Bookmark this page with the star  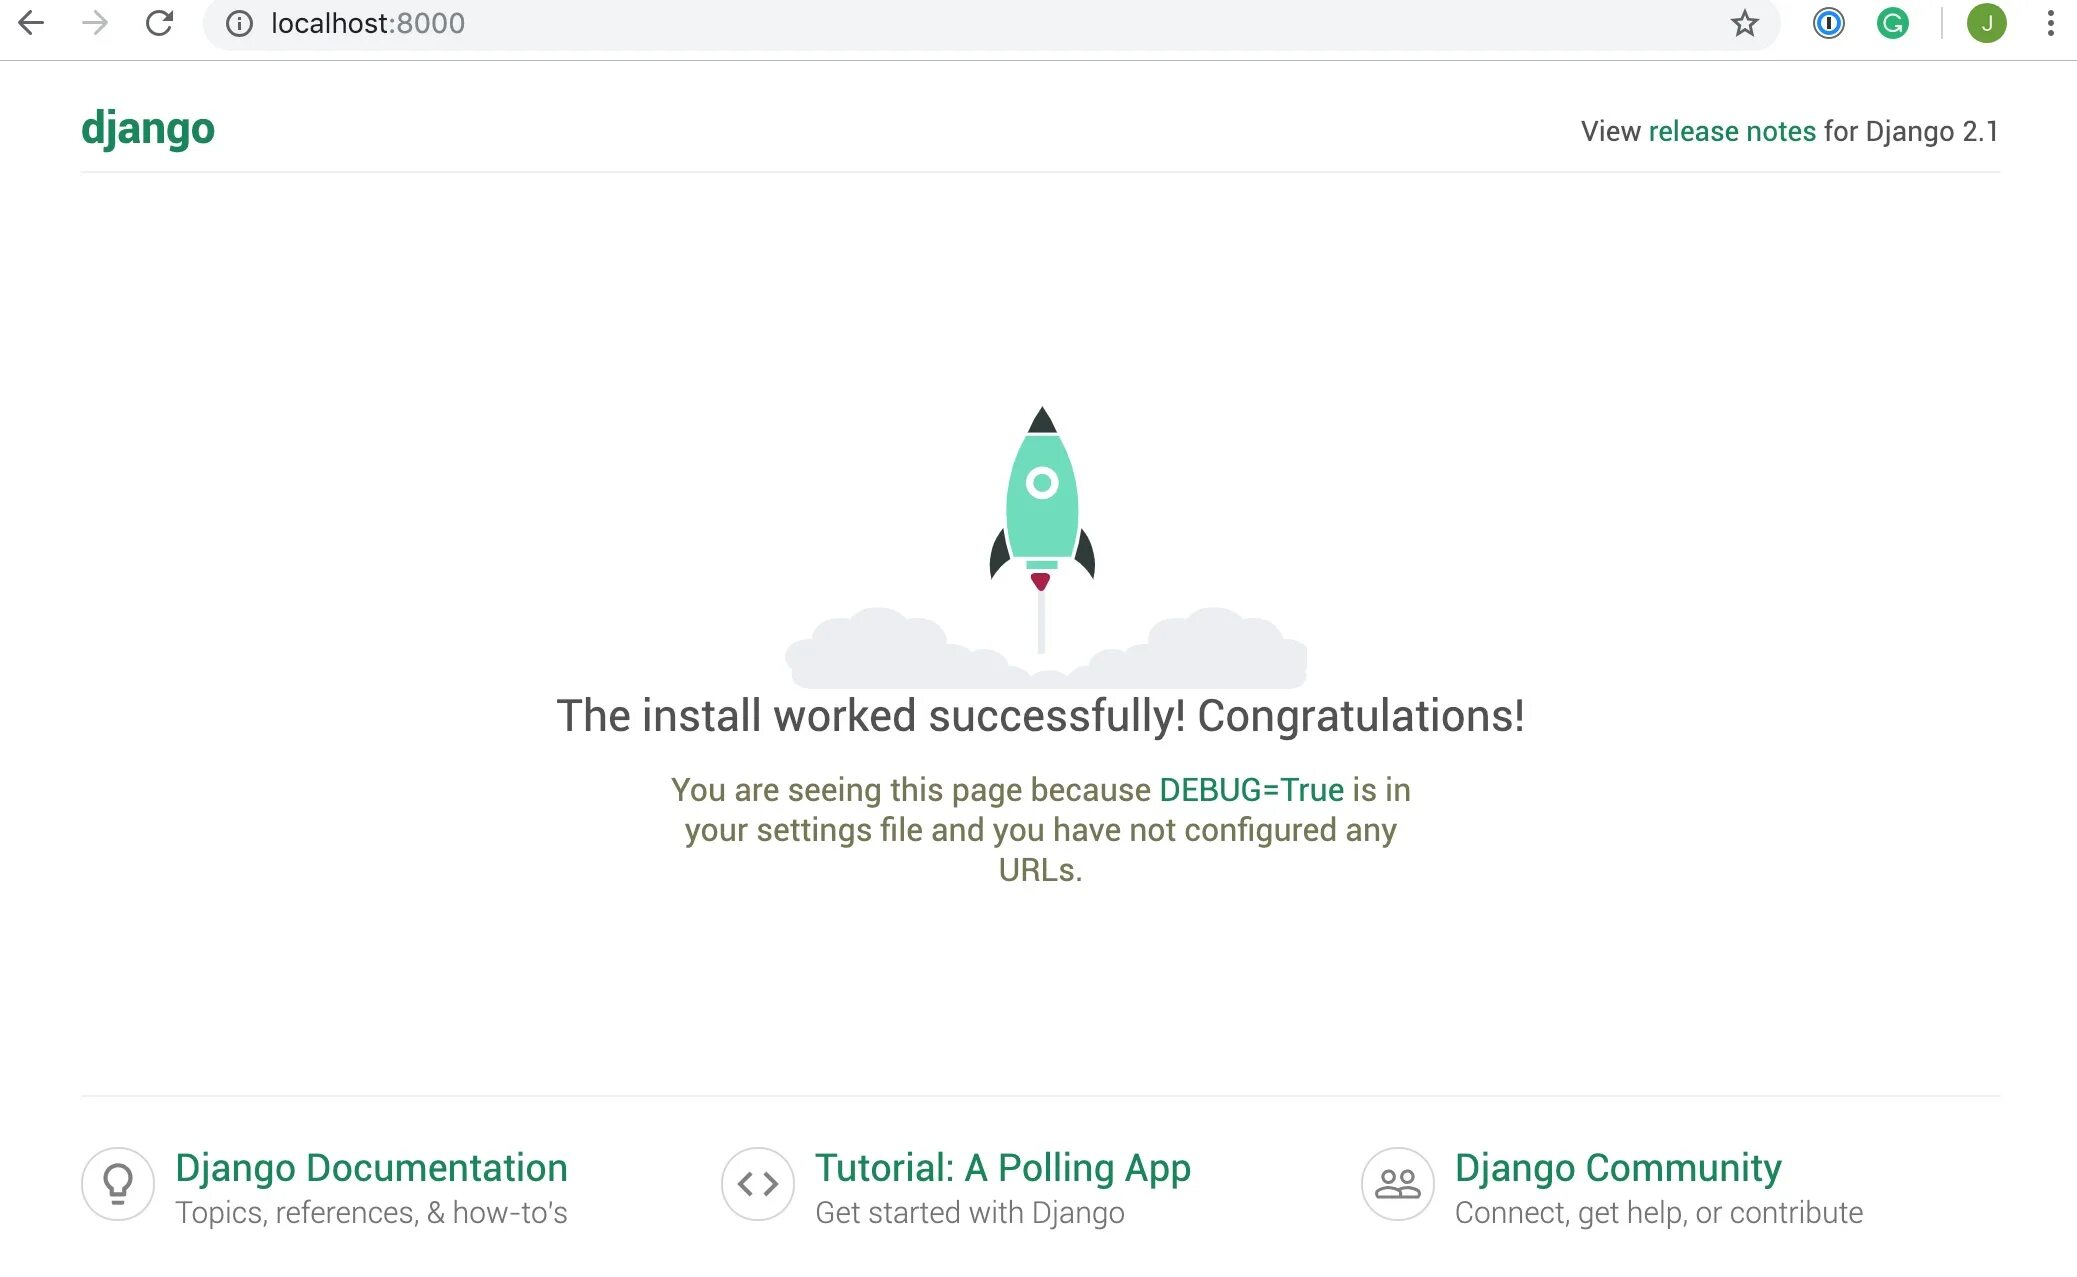1744,23
